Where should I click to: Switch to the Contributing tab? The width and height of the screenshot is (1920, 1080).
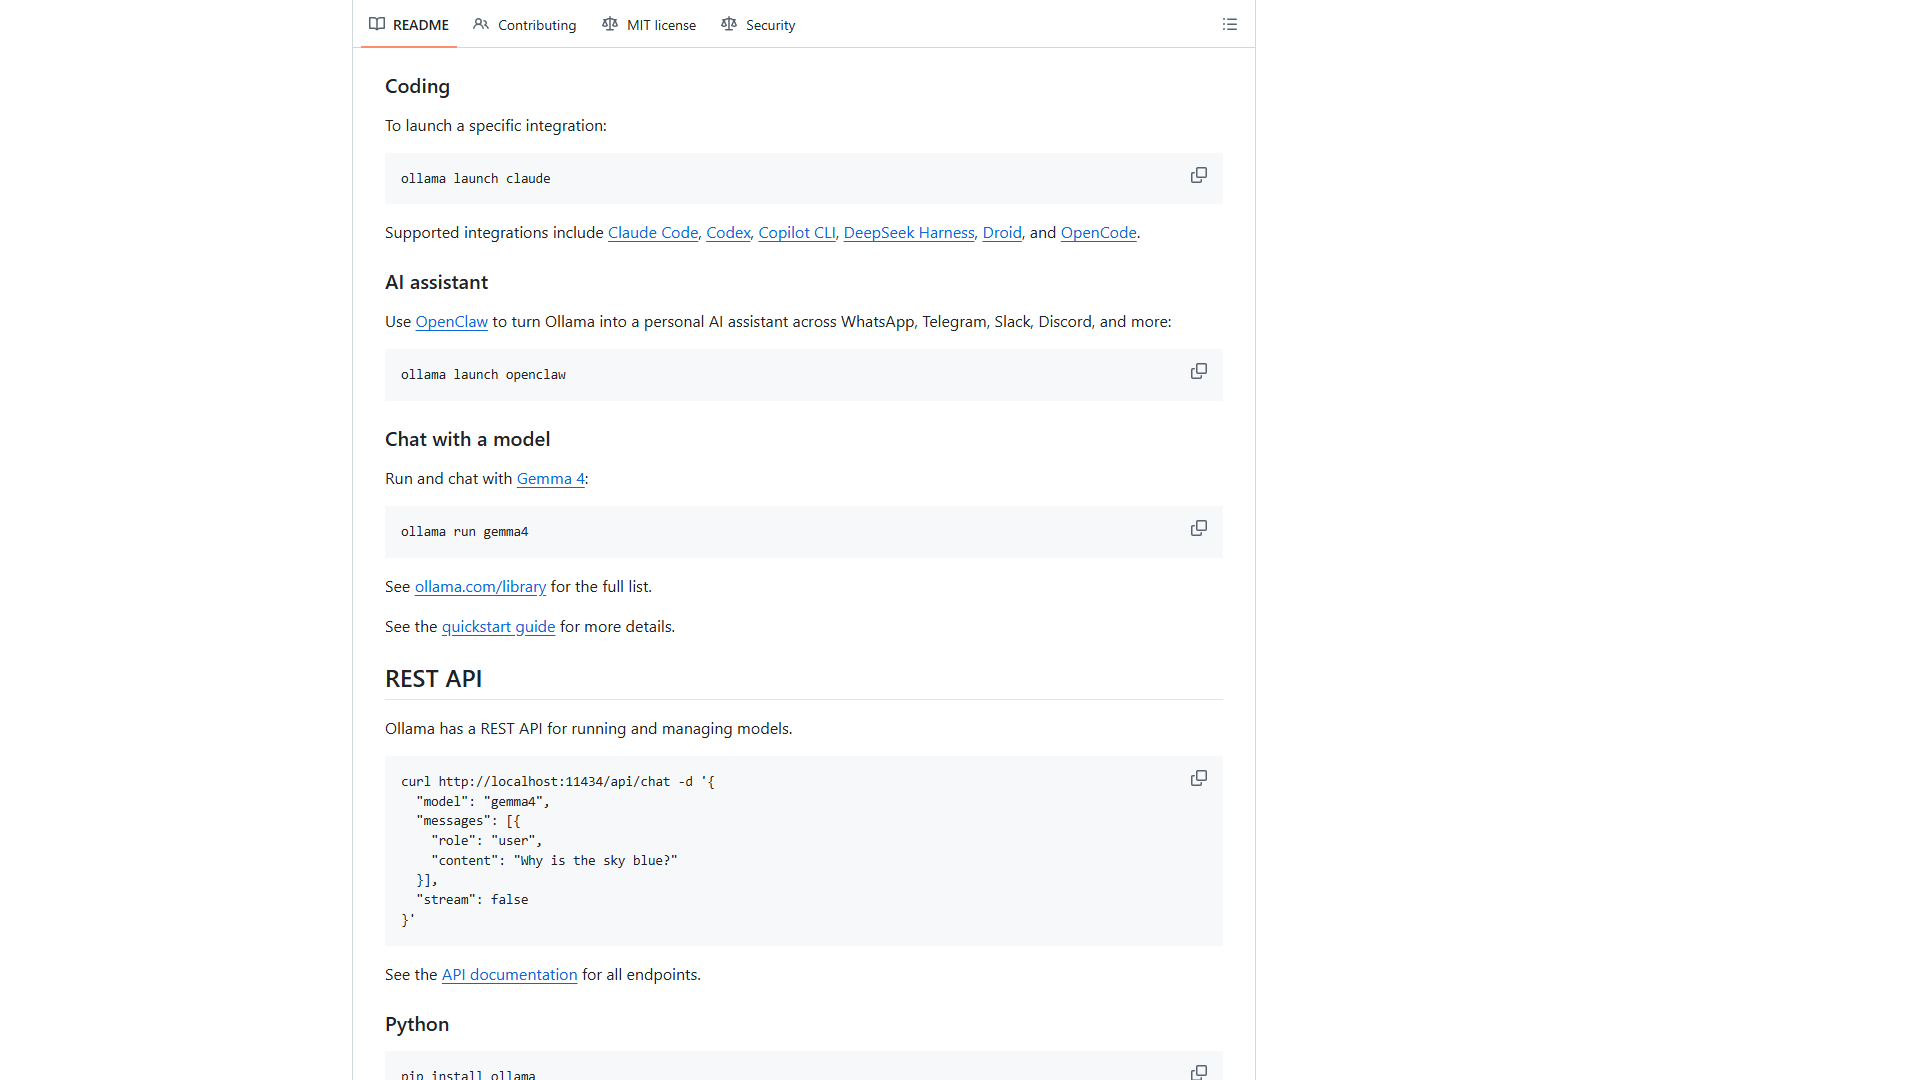pos(525,24)
